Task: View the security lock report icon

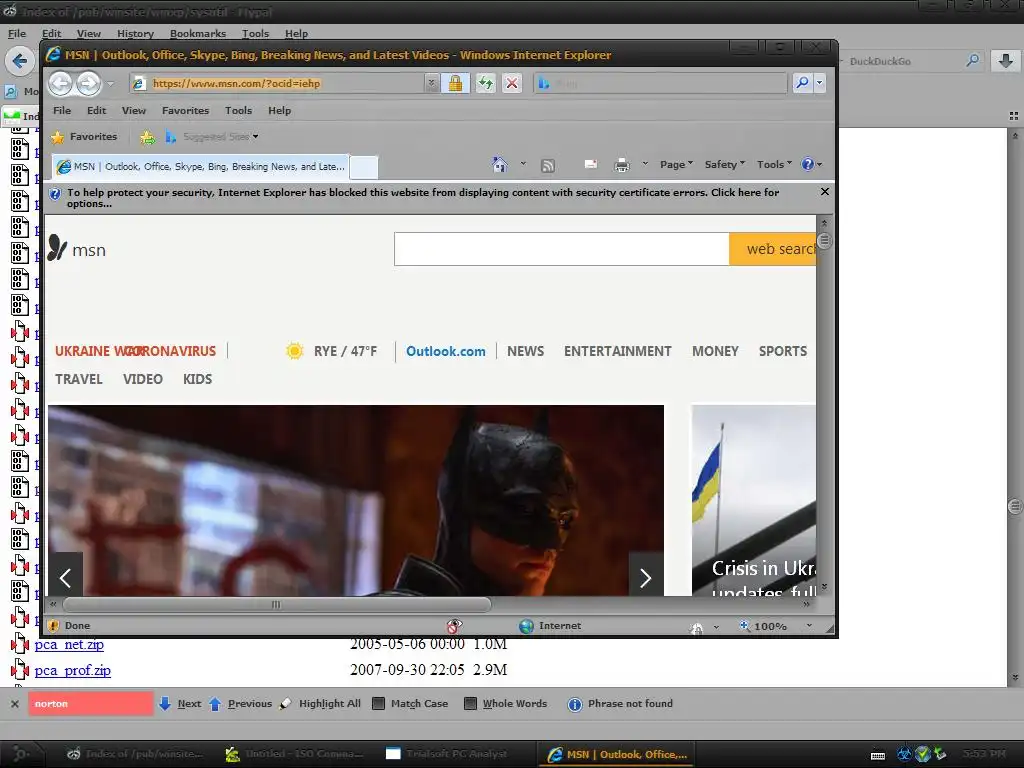Action: pyautogui.click(x=455, y=84)
